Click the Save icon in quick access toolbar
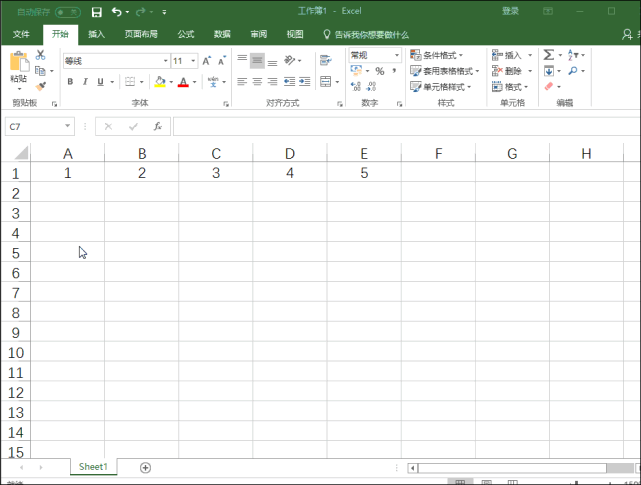The height and width of the screenshot is (485, 641). point(96,12)
